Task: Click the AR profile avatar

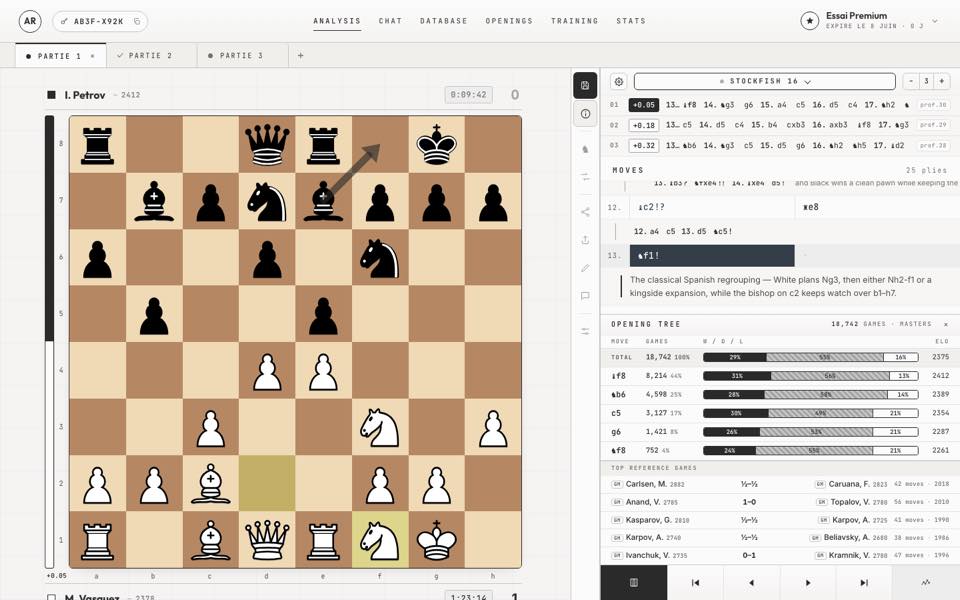Action: pyautogui.click(x=30, y=21)
